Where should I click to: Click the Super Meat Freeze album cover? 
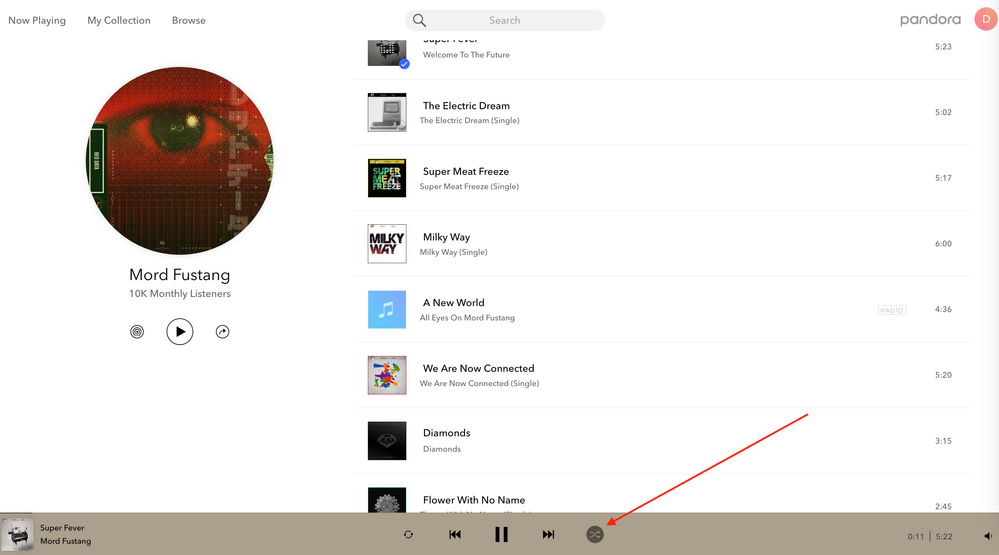point(387,178)
